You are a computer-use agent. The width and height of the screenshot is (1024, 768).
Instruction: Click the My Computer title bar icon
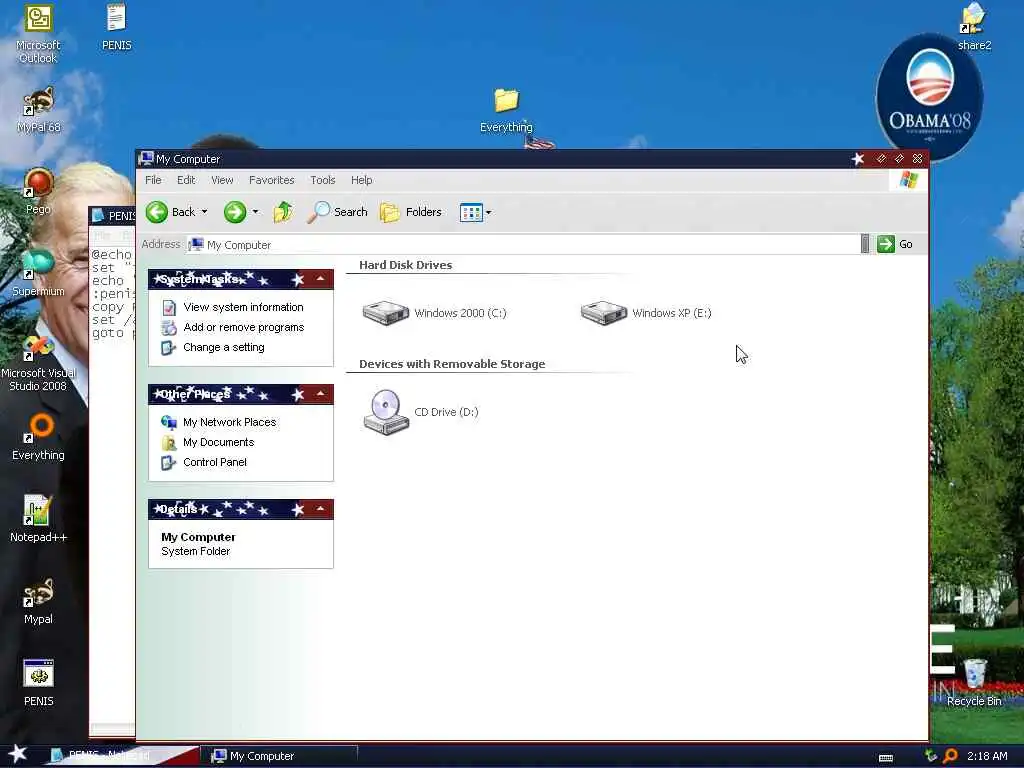click(x=146, y=159)
